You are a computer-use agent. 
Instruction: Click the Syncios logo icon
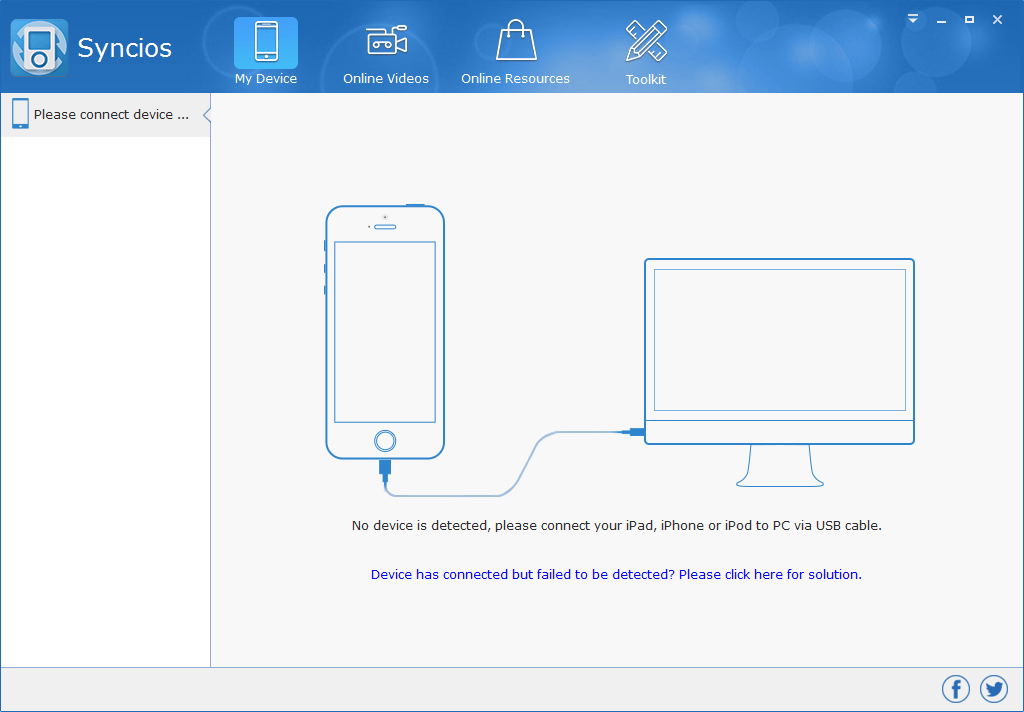[38, 47]
